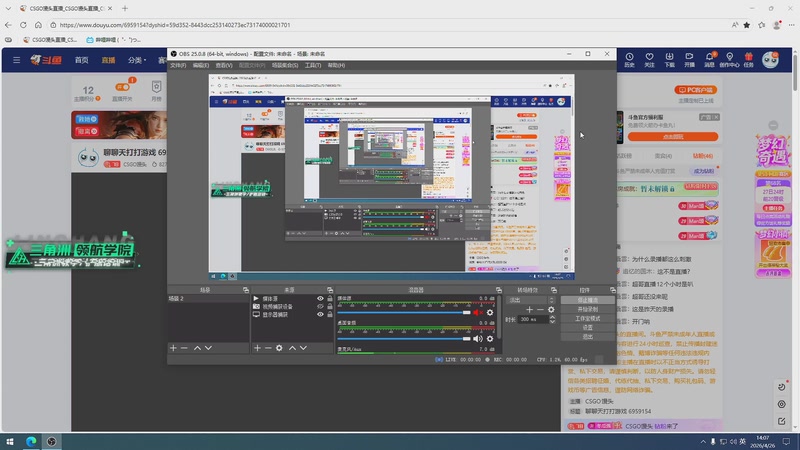Click the exit button in OBS controls
Viewport: 800px width, 450px height.
[588, 337]
